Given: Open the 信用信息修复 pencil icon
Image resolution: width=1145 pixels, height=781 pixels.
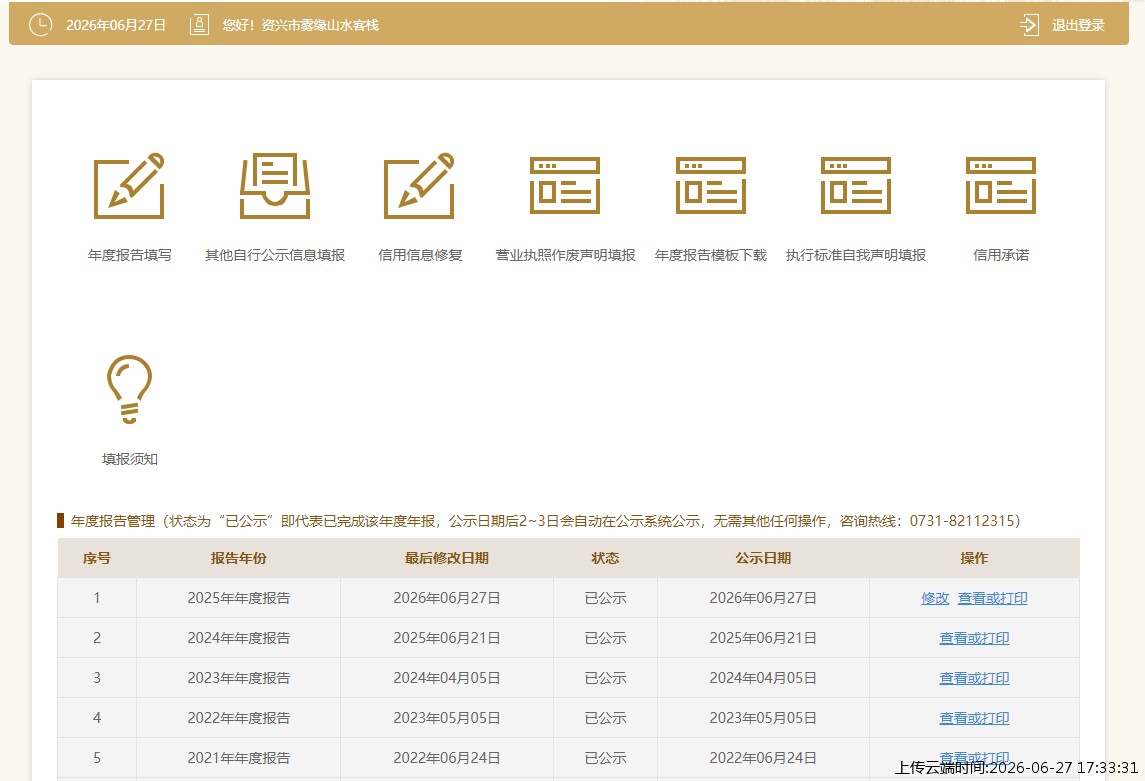Looking at the screenshot, I should click(x=419, y=185).
